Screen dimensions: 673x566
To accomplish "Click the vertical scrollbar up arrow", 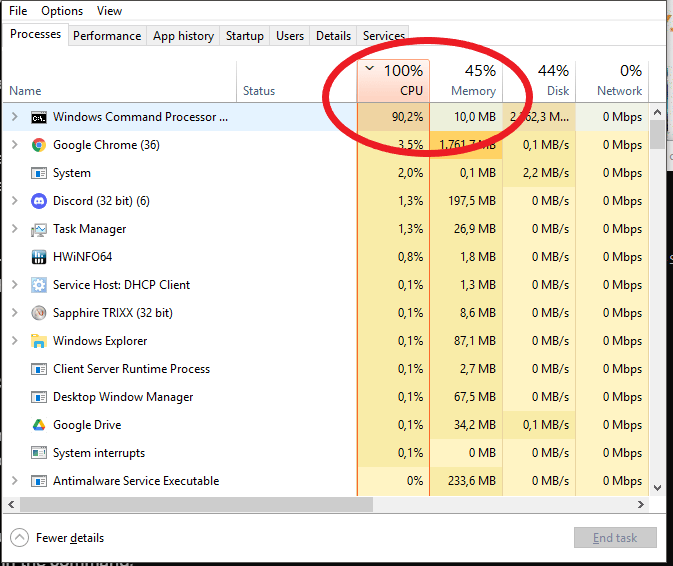I will coord(657,112).
